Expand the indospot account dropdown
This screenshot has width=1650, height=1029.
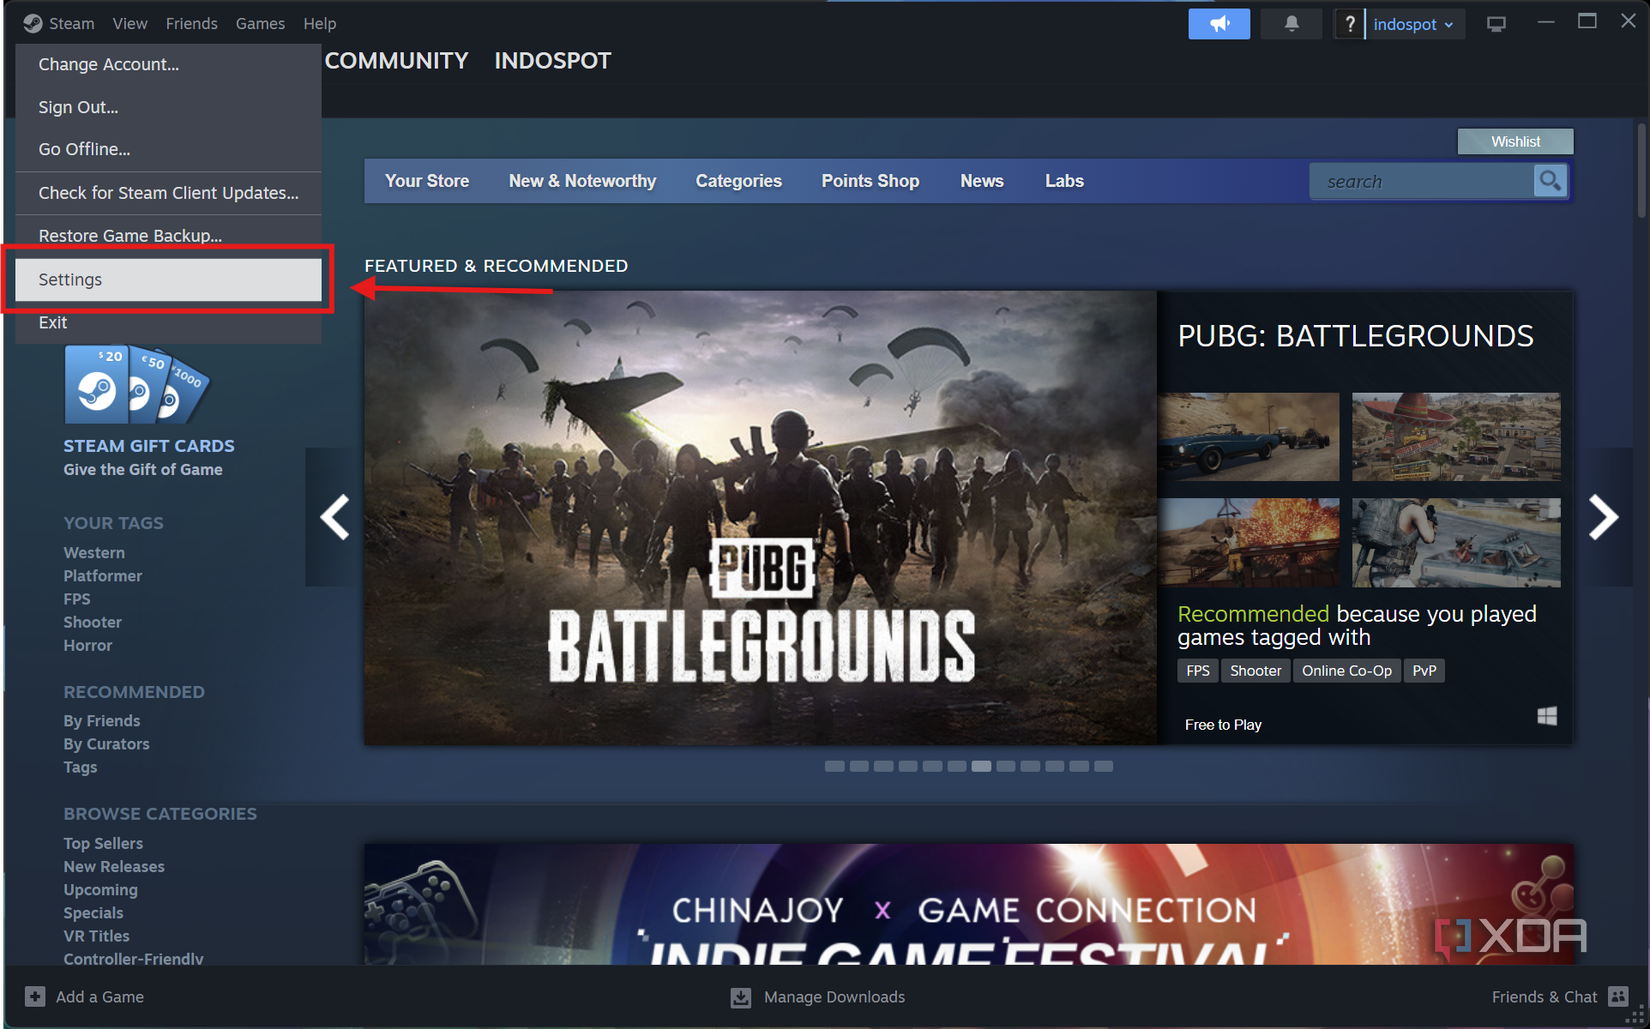(1413, 24)
